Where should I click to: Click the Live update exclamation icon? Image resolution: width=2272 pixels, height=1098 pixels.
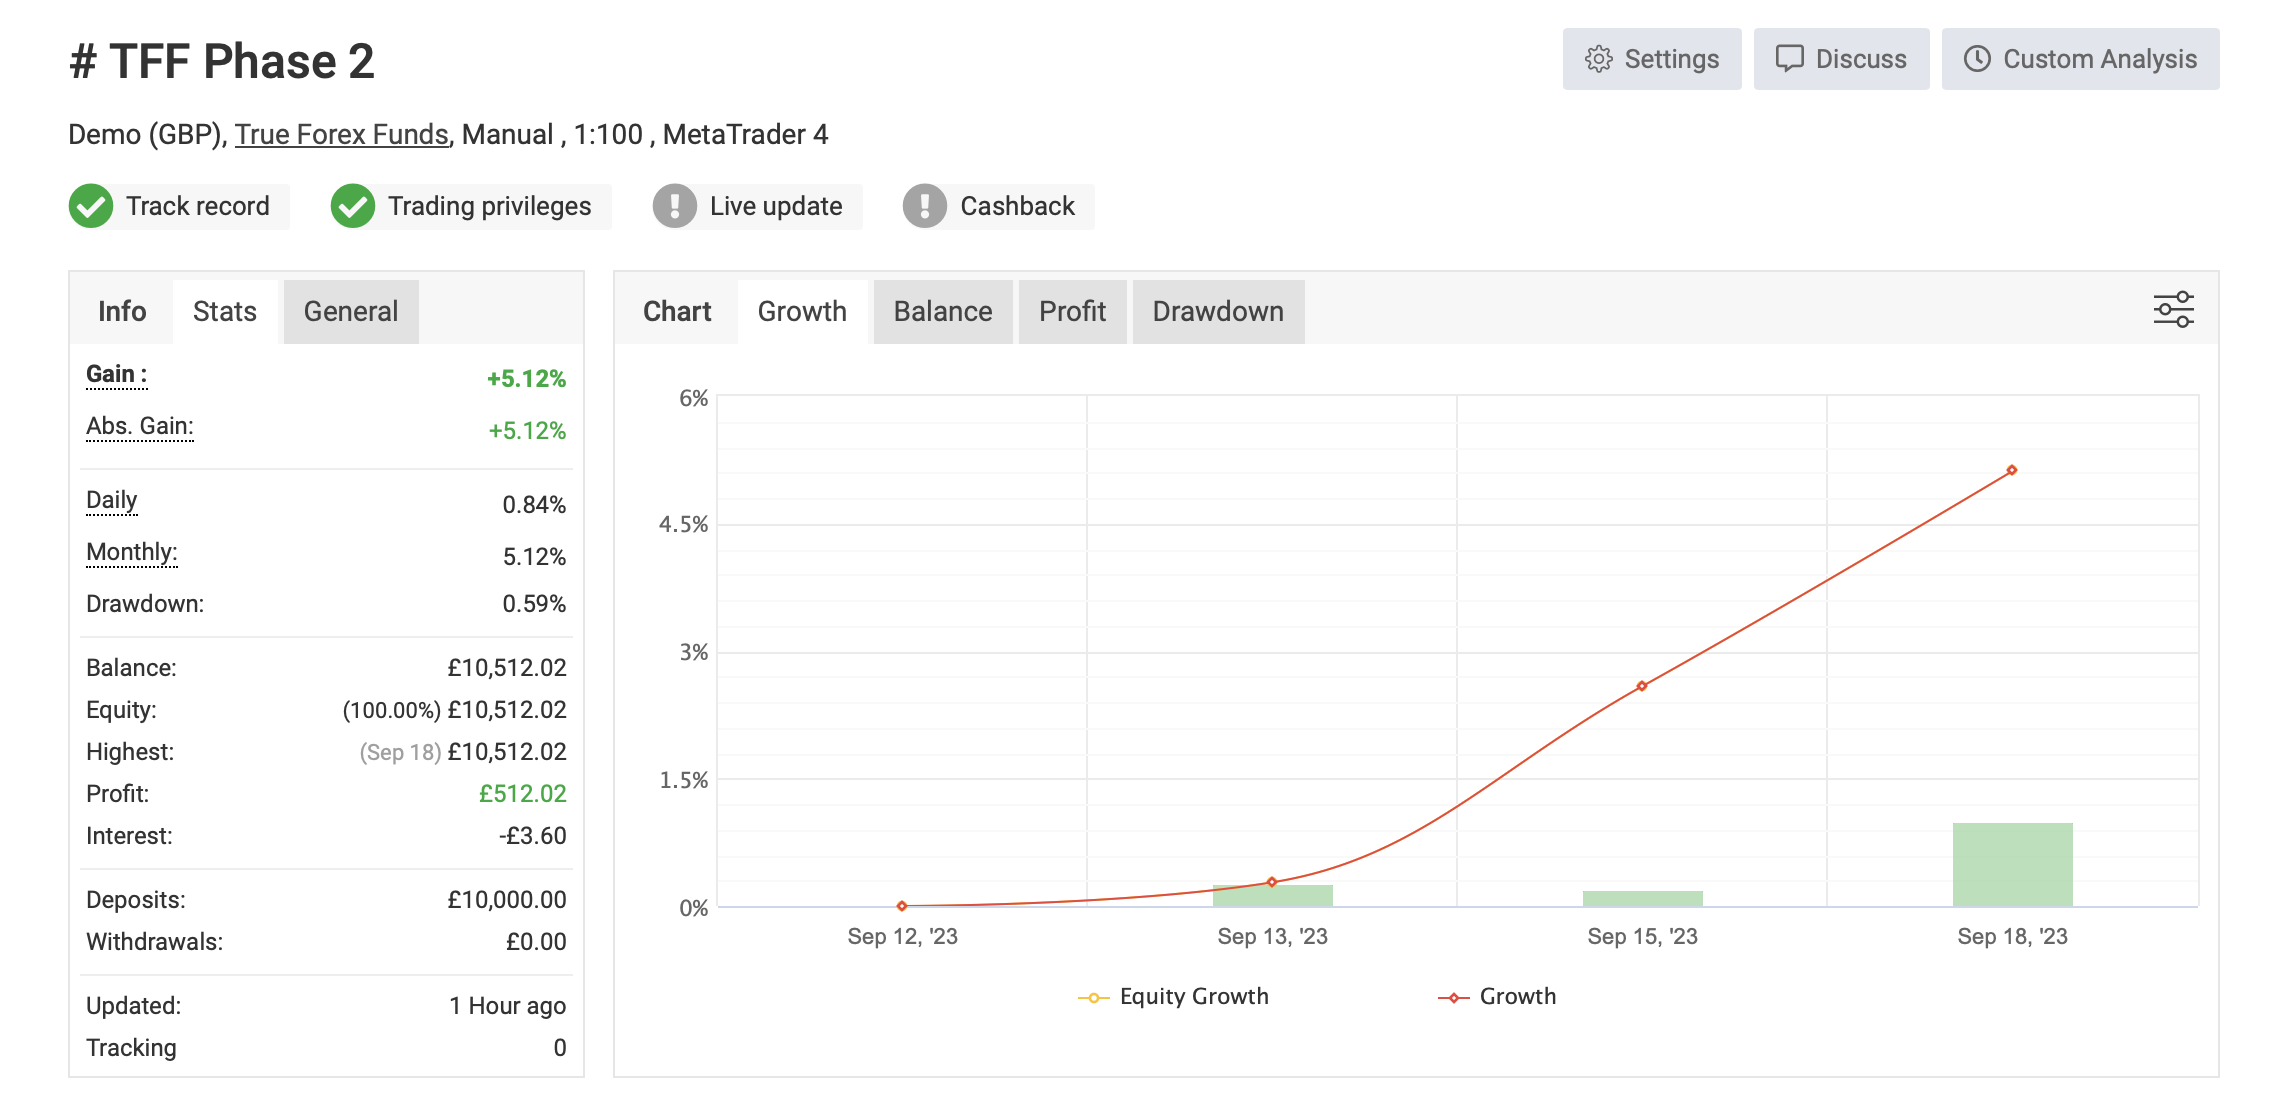[675, 206]
